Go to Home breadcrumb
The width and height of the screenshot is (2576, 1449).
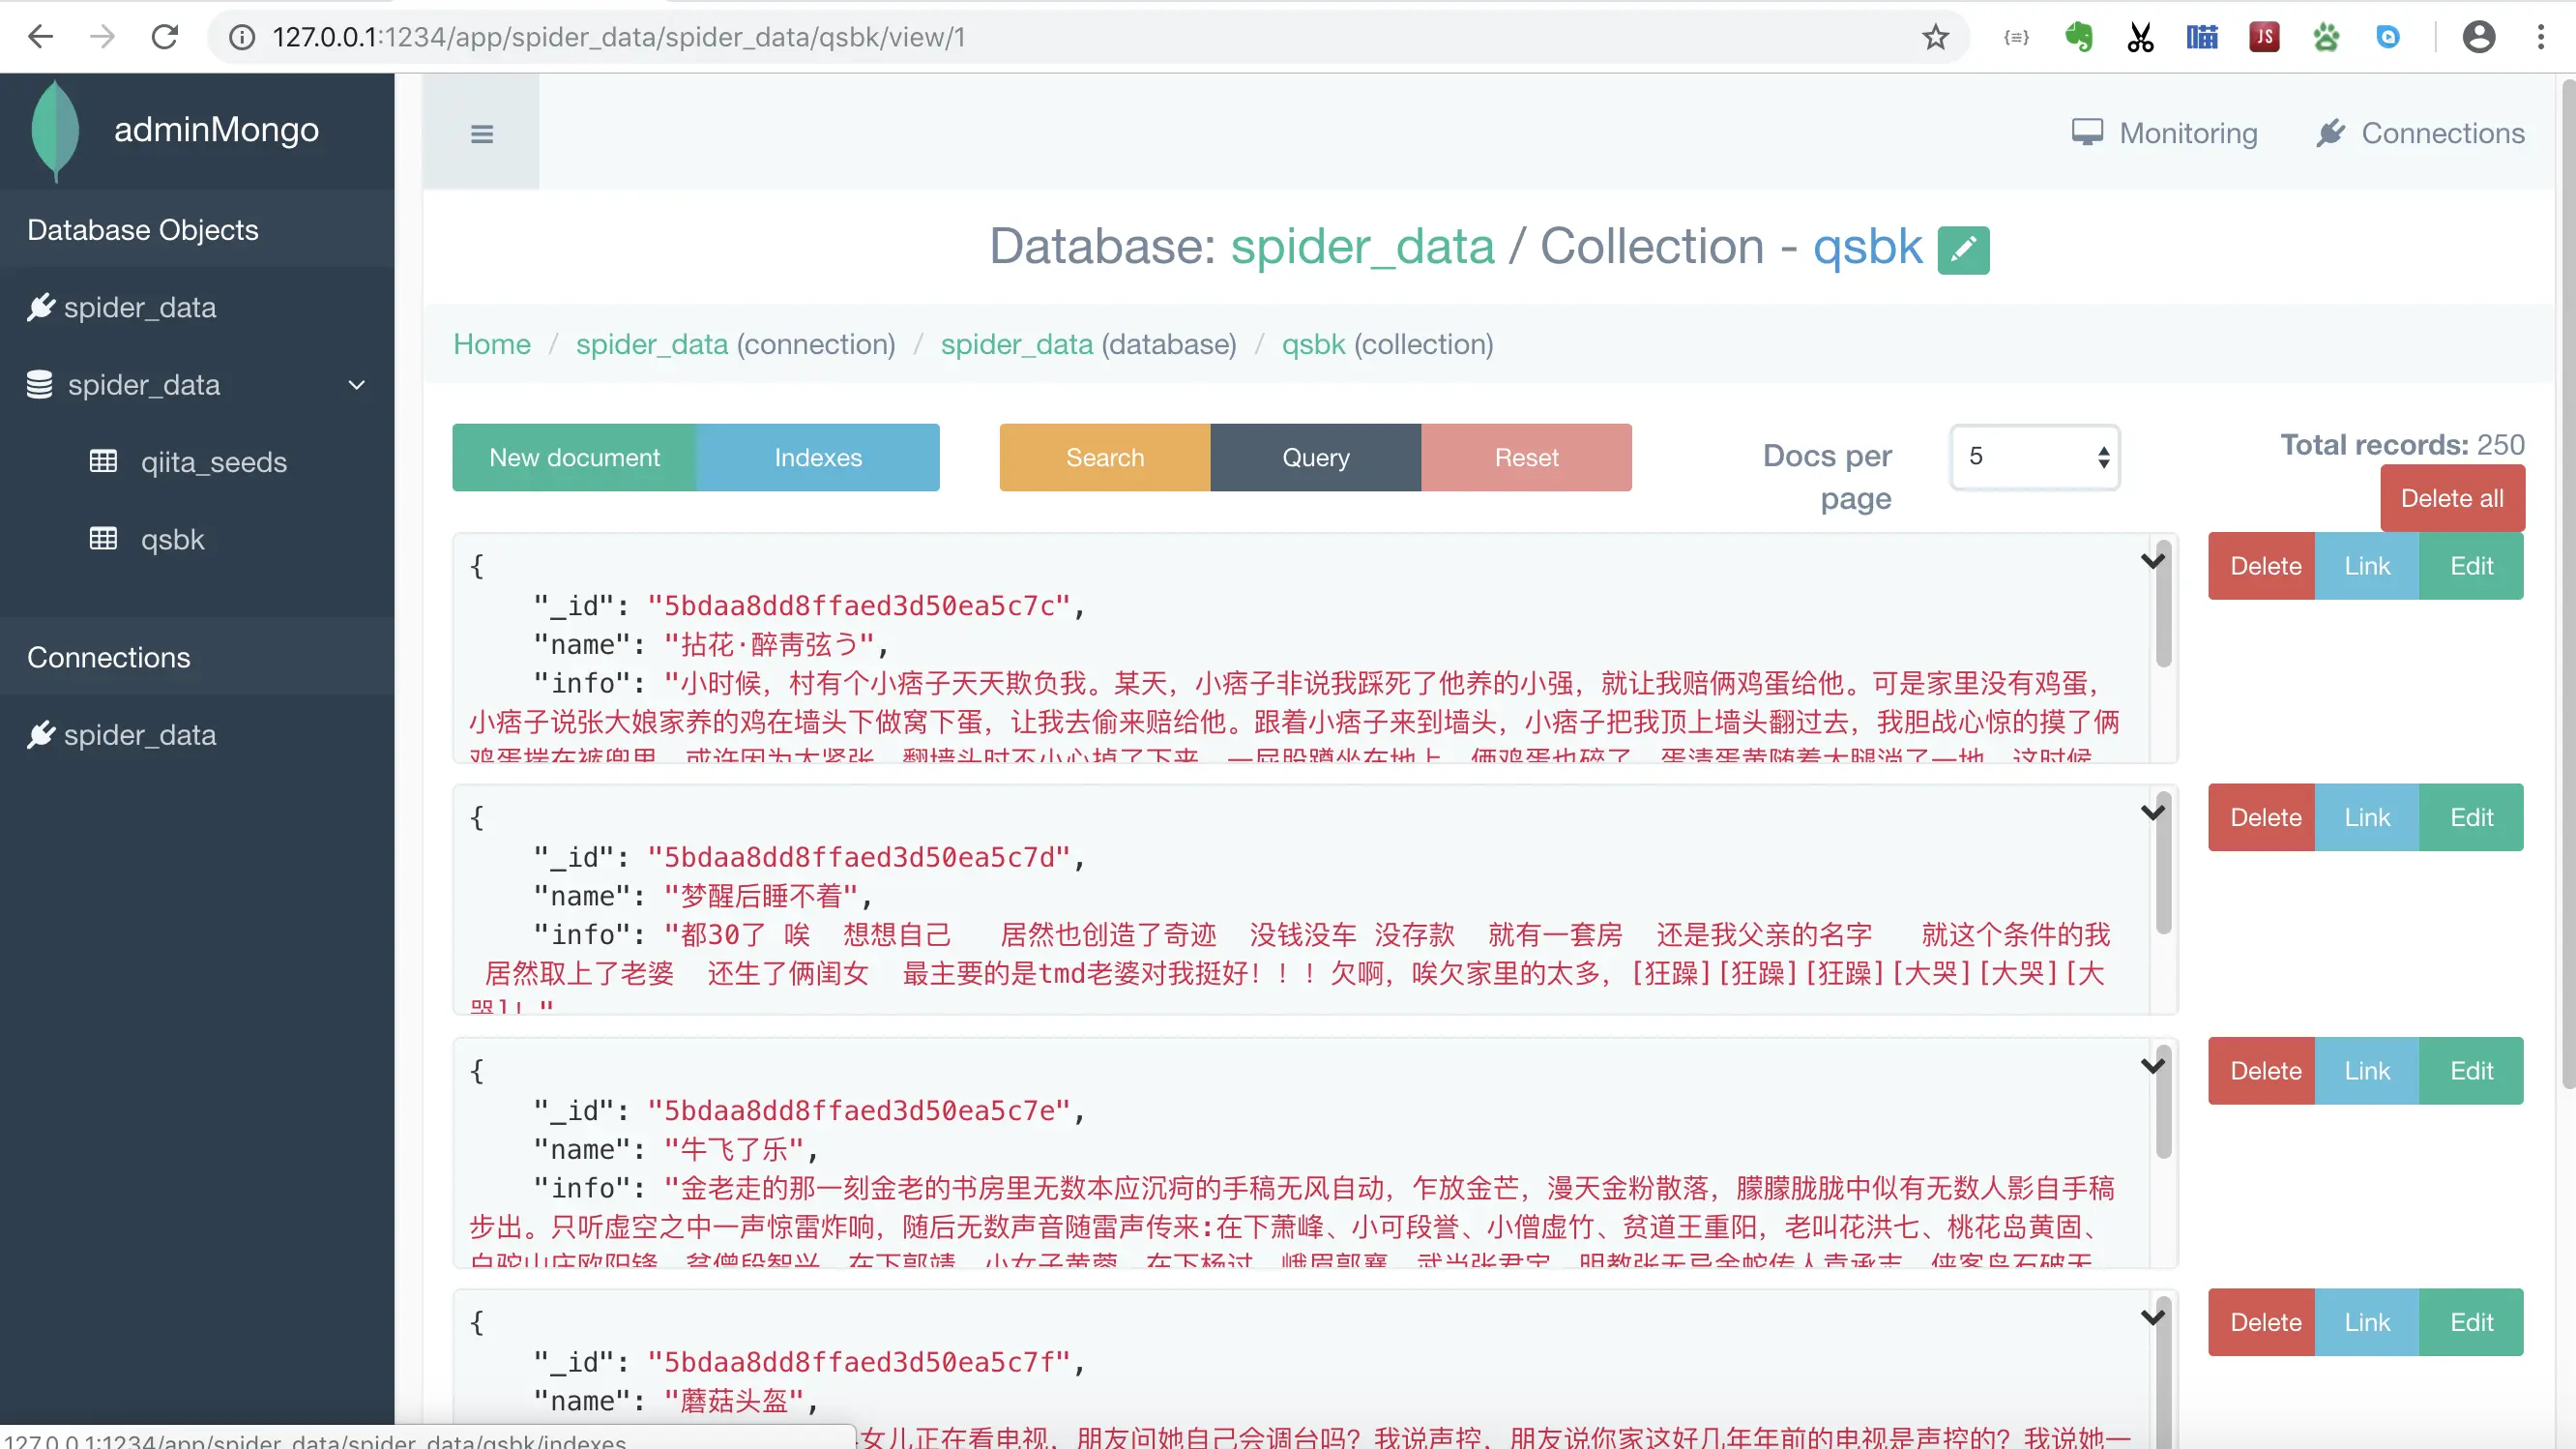pos(492,344)
